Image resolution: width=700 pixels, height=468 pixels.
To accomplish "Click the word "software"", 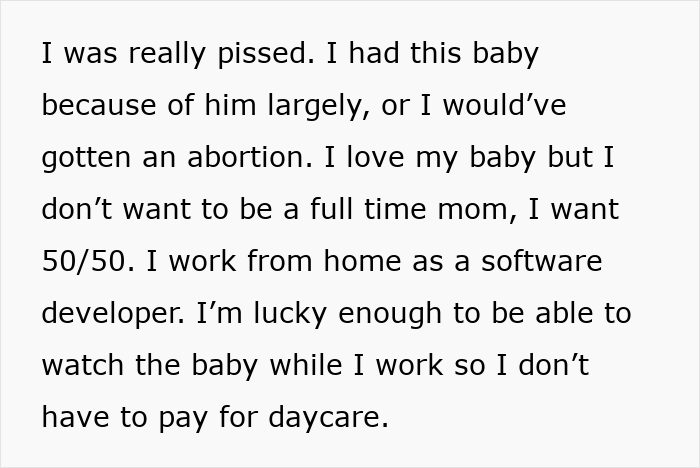I will coord(546,261).
